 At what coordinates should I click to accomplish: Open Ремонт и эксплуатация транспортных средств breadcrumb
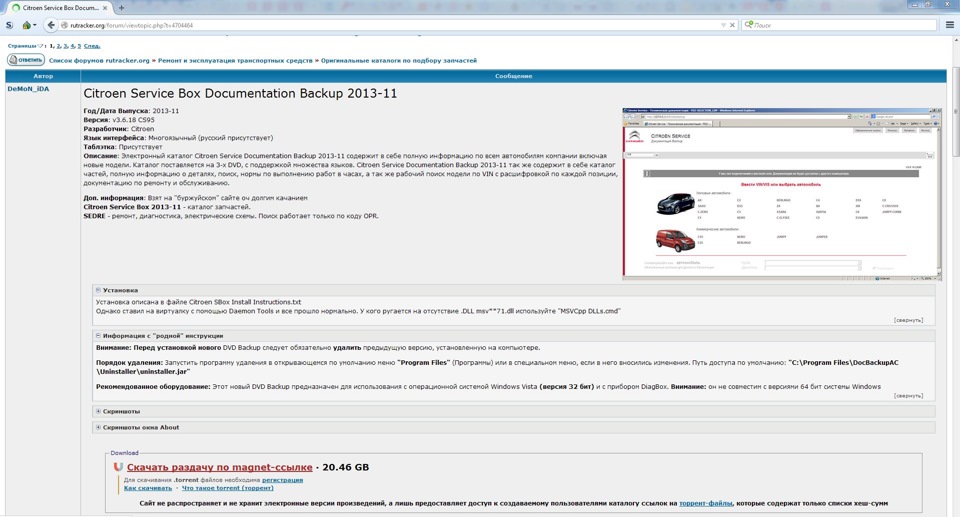point(235,61)
